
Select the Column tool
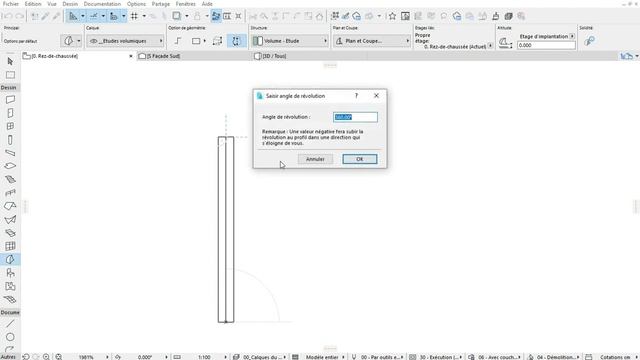[10, 140]
